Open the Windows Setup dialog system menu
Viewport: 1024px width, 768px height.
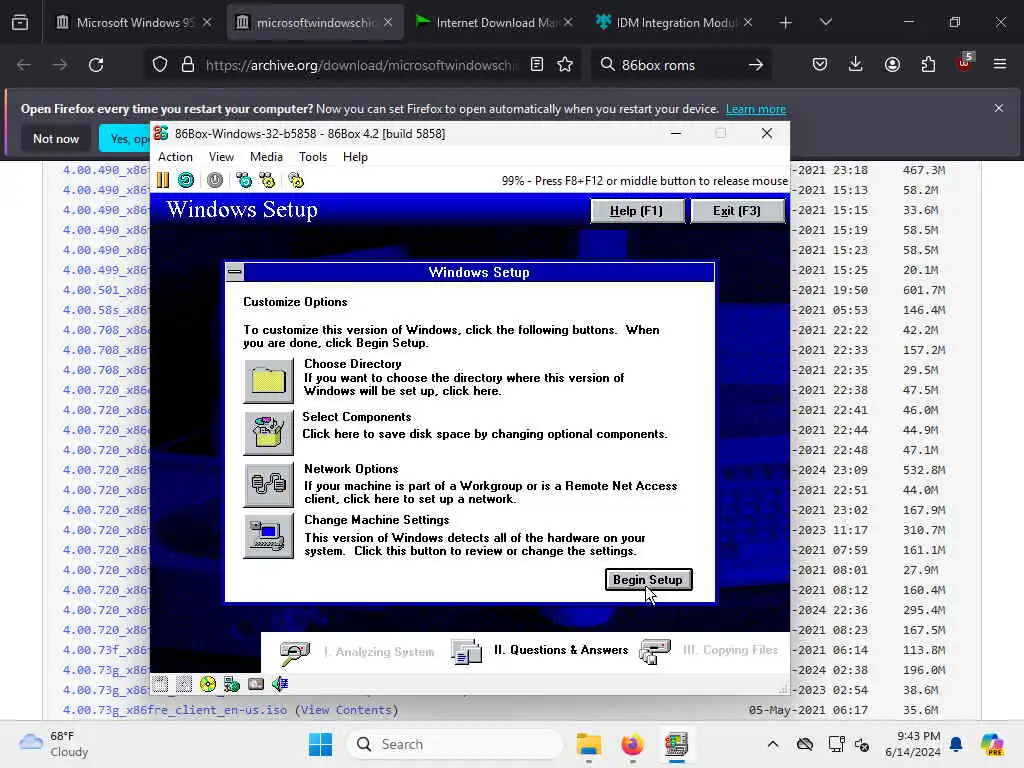point(235,272)
